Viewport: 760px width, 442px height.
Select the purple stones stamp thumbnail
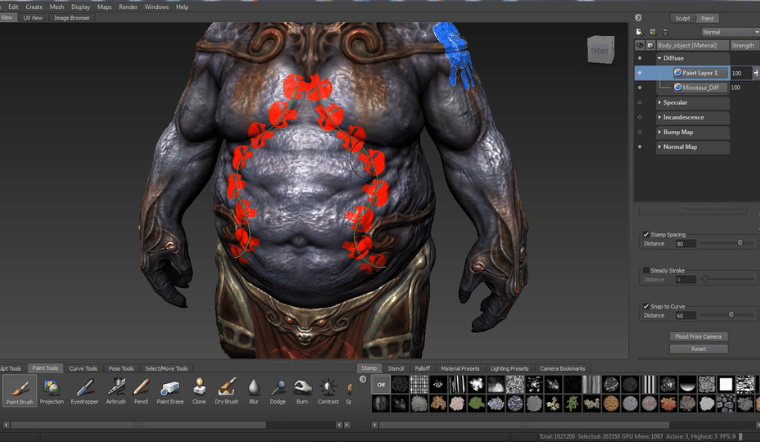tap(726, 403)
